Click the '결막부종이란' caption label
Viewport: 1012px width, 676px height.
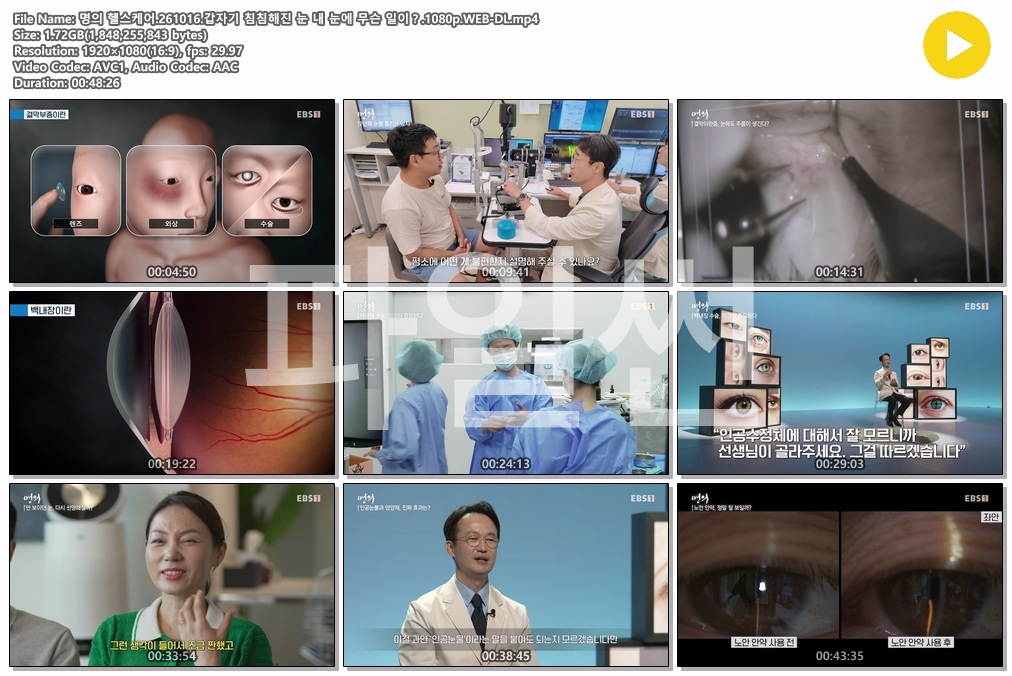(x=46, y=114)
